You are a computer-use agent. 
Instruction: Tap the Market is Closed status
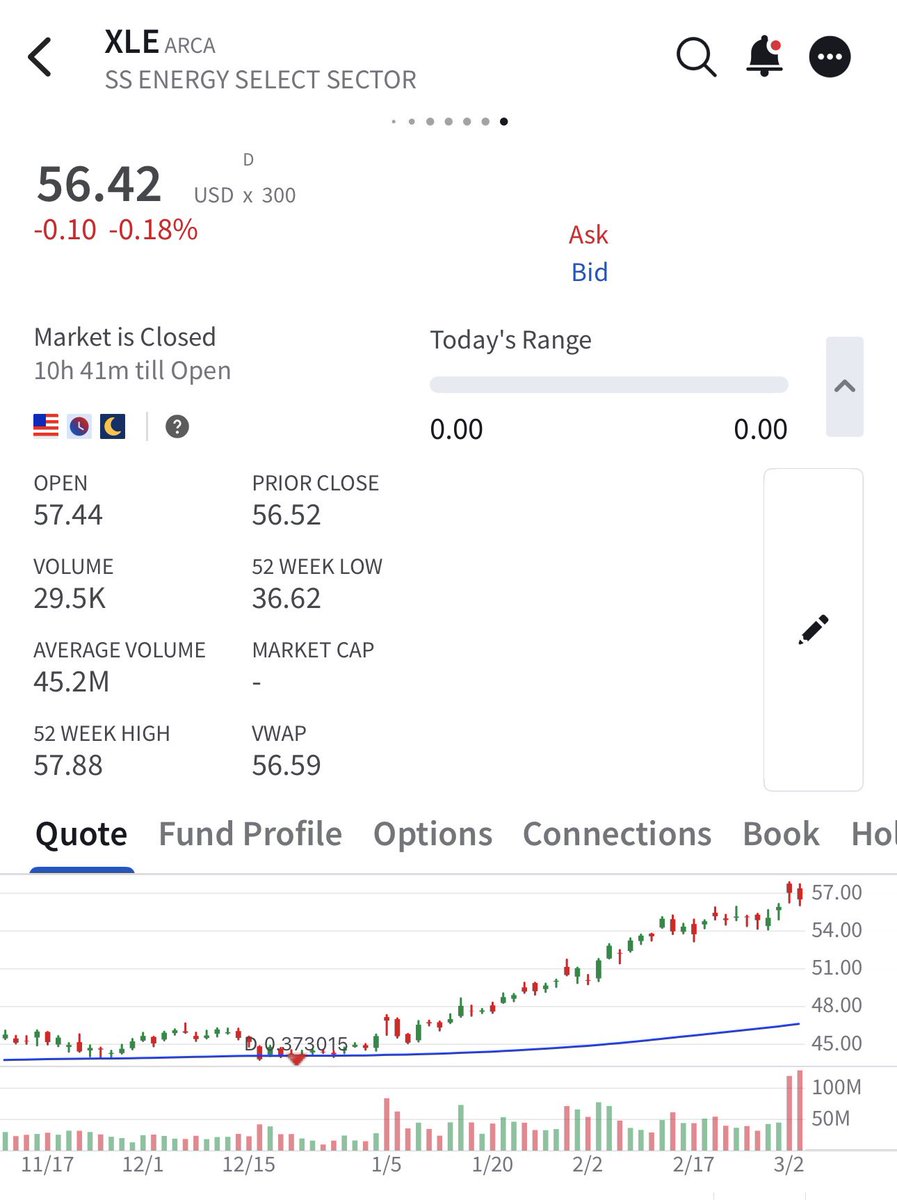[125, 337]
